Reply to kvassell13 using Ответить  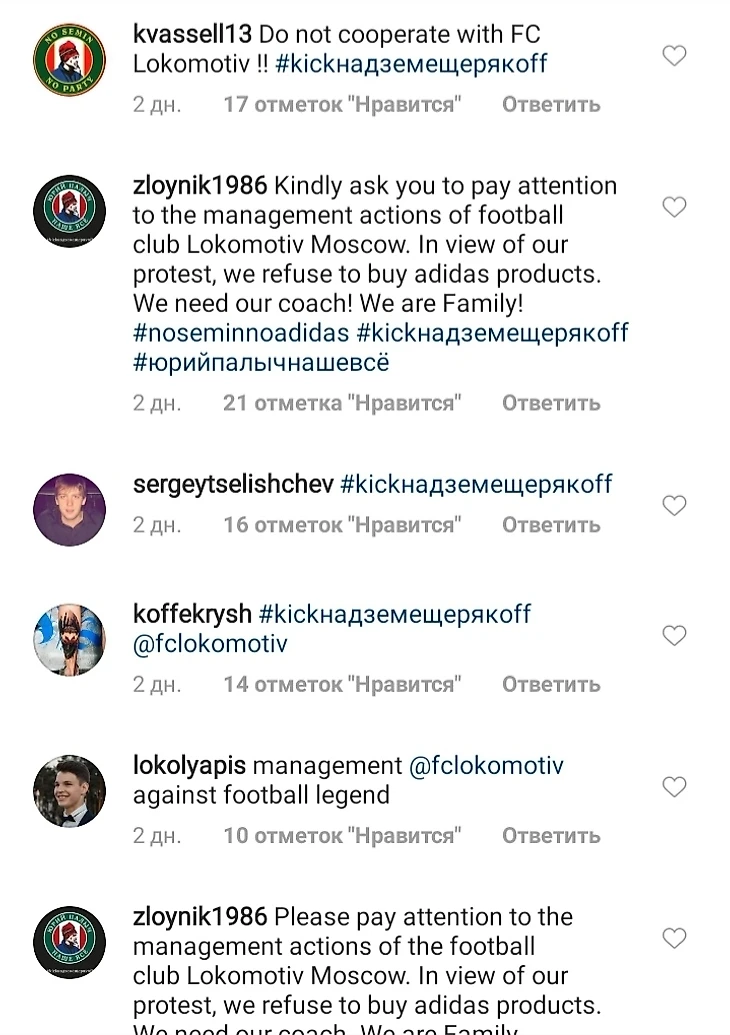(551, 104)
